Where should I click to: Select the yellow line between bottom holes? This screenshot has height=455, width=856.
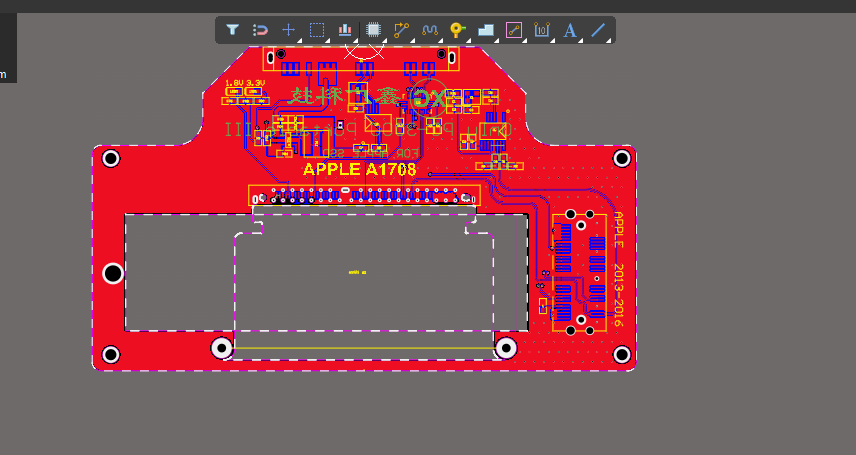pos(364,347)
